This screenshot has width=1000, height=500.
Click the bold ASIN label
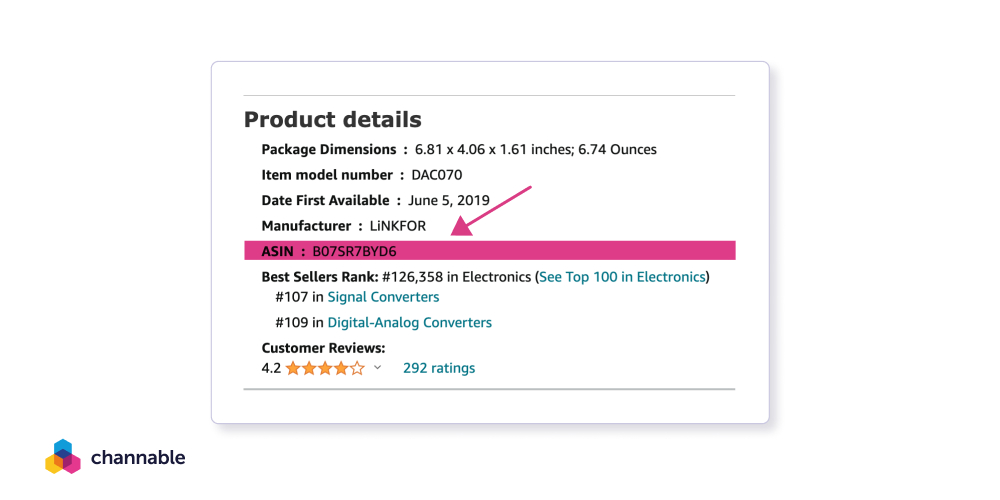coord(277,251)
